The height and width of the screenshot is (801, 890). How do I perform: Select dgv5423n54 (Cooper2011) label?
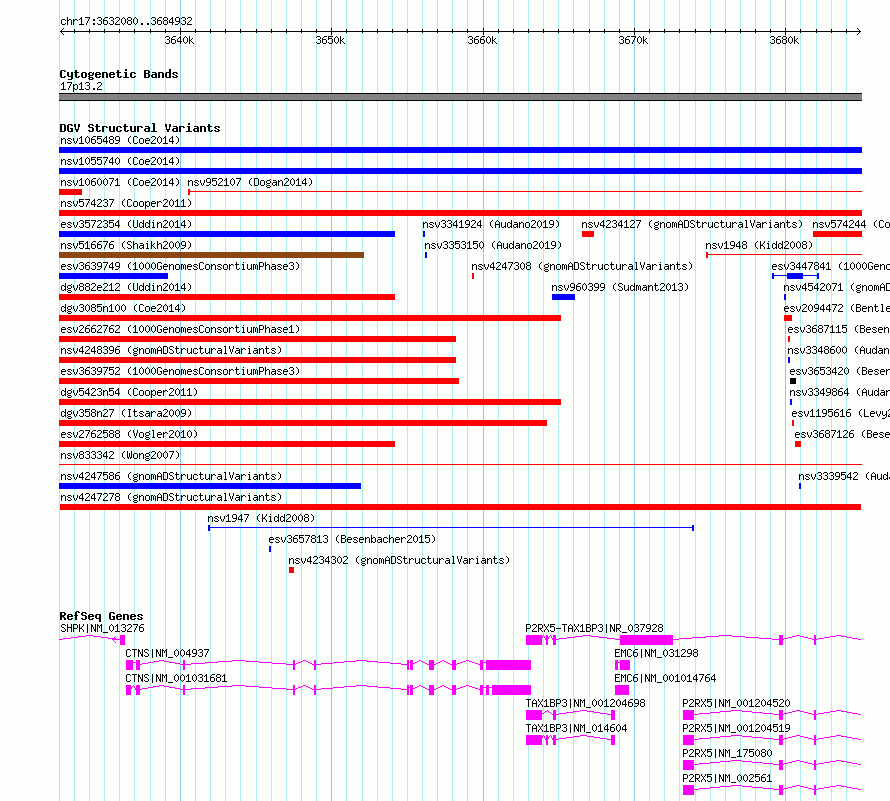129,392
